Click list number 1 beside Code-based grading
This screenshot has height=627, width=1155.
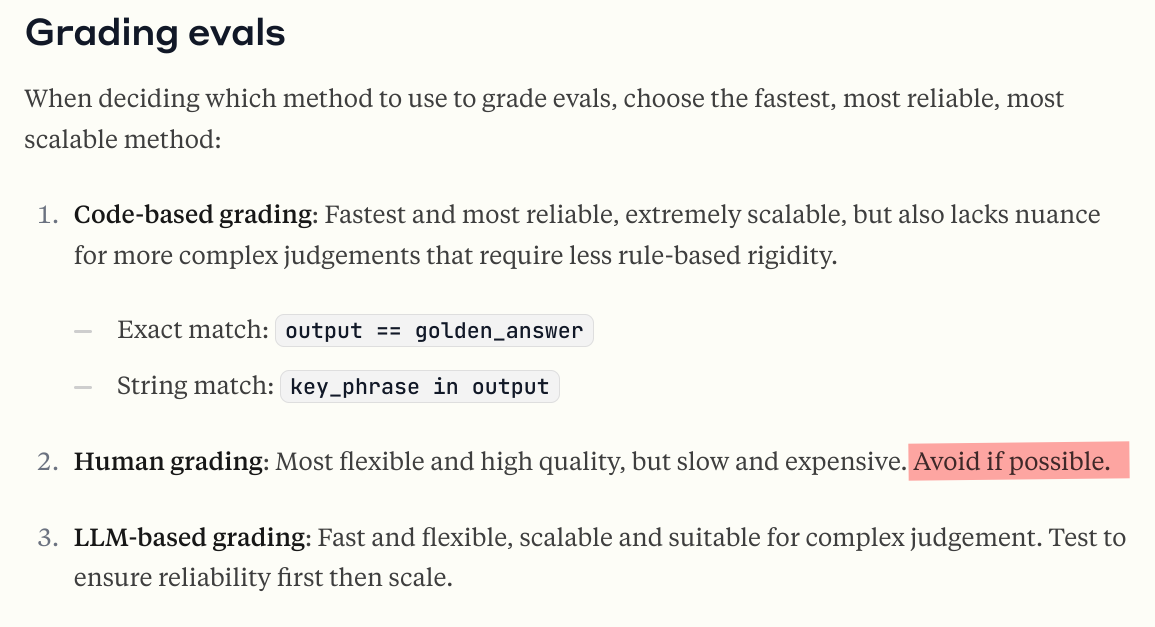47,215
